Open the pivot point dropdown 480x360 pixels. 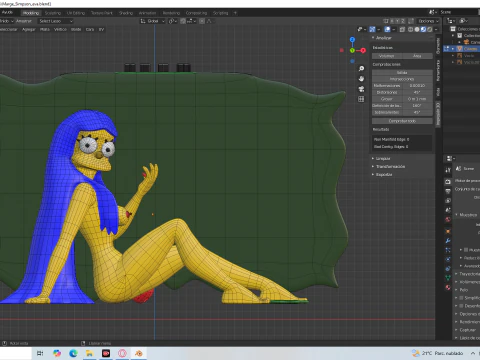click(172, 21)
